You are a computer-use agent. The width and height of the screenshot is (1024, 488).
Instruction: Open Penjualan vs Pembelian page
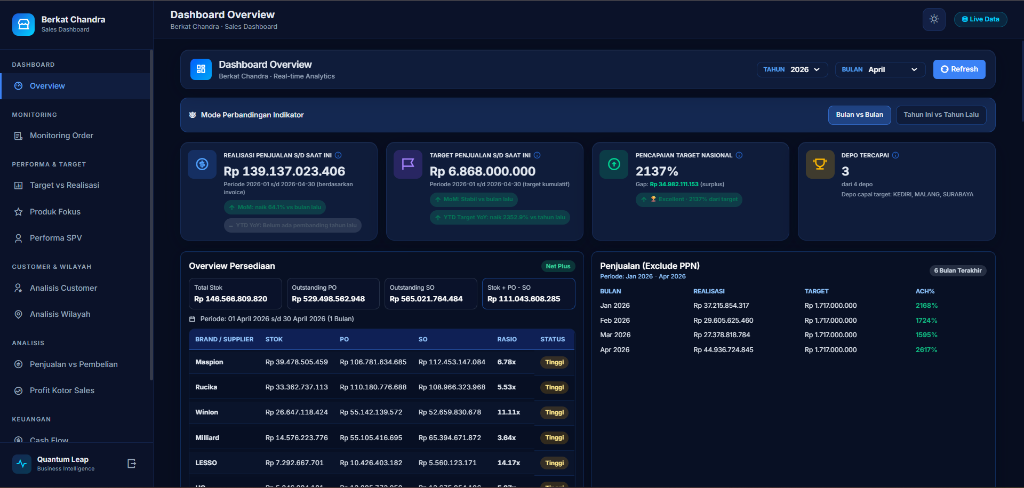coord(76,364)
